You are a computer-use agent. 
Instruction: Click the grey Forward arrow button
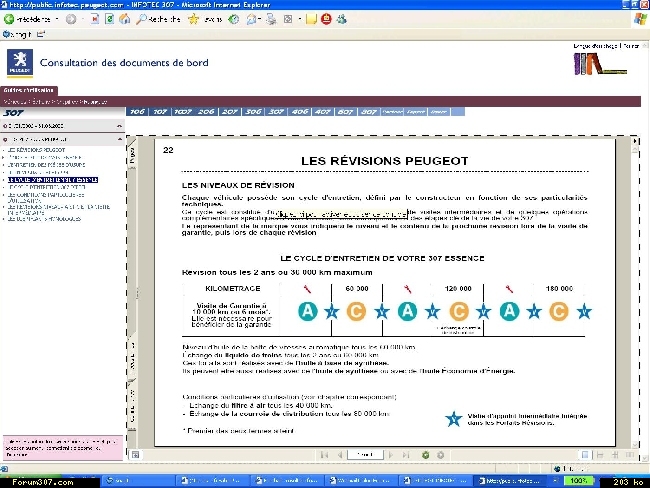(71, 19)
